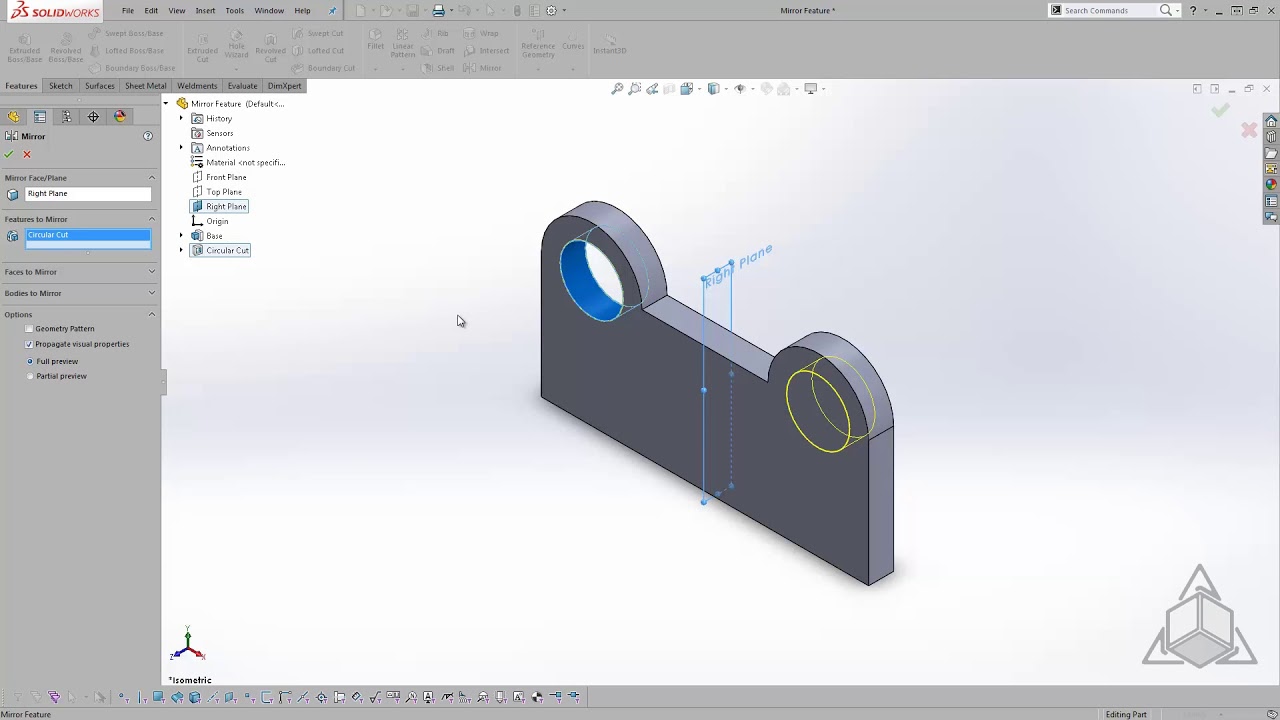Expand Bodies to Mirror section
This screenshot has width=1280, height=720.
[152, 293]
